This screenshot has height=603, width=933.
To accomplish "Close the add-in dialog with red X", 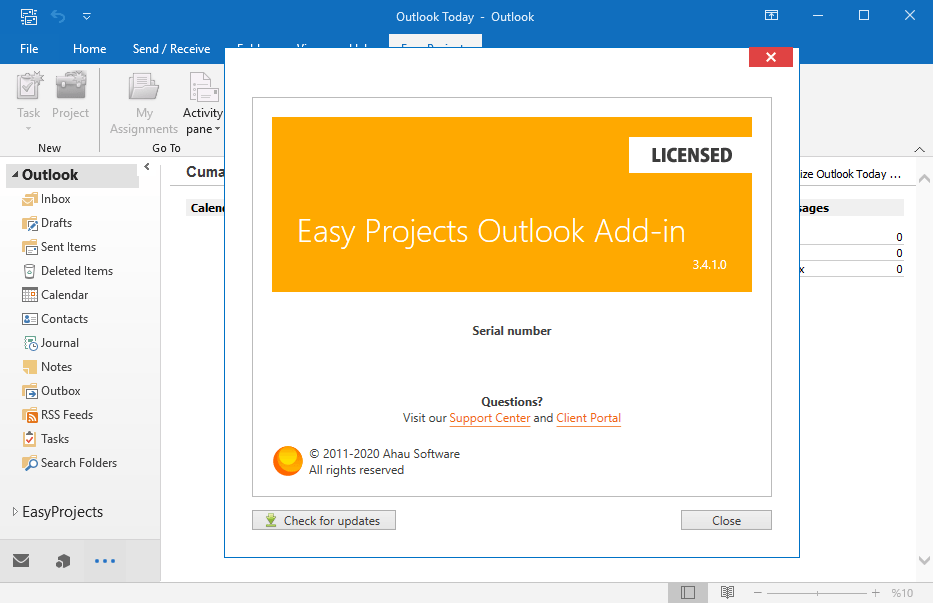I will coord(771,57).
